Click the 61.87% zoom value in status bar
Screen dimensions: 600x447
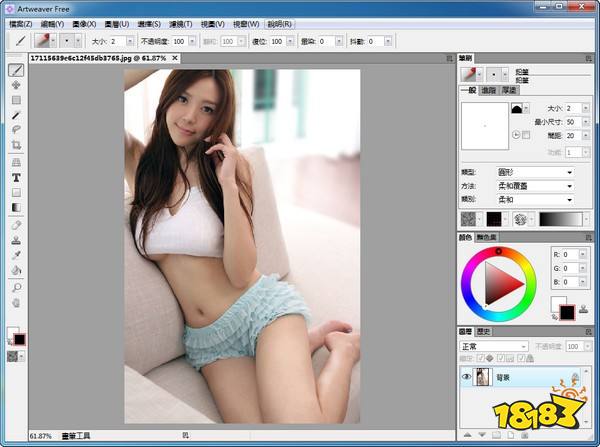click(x=40, y=436)
